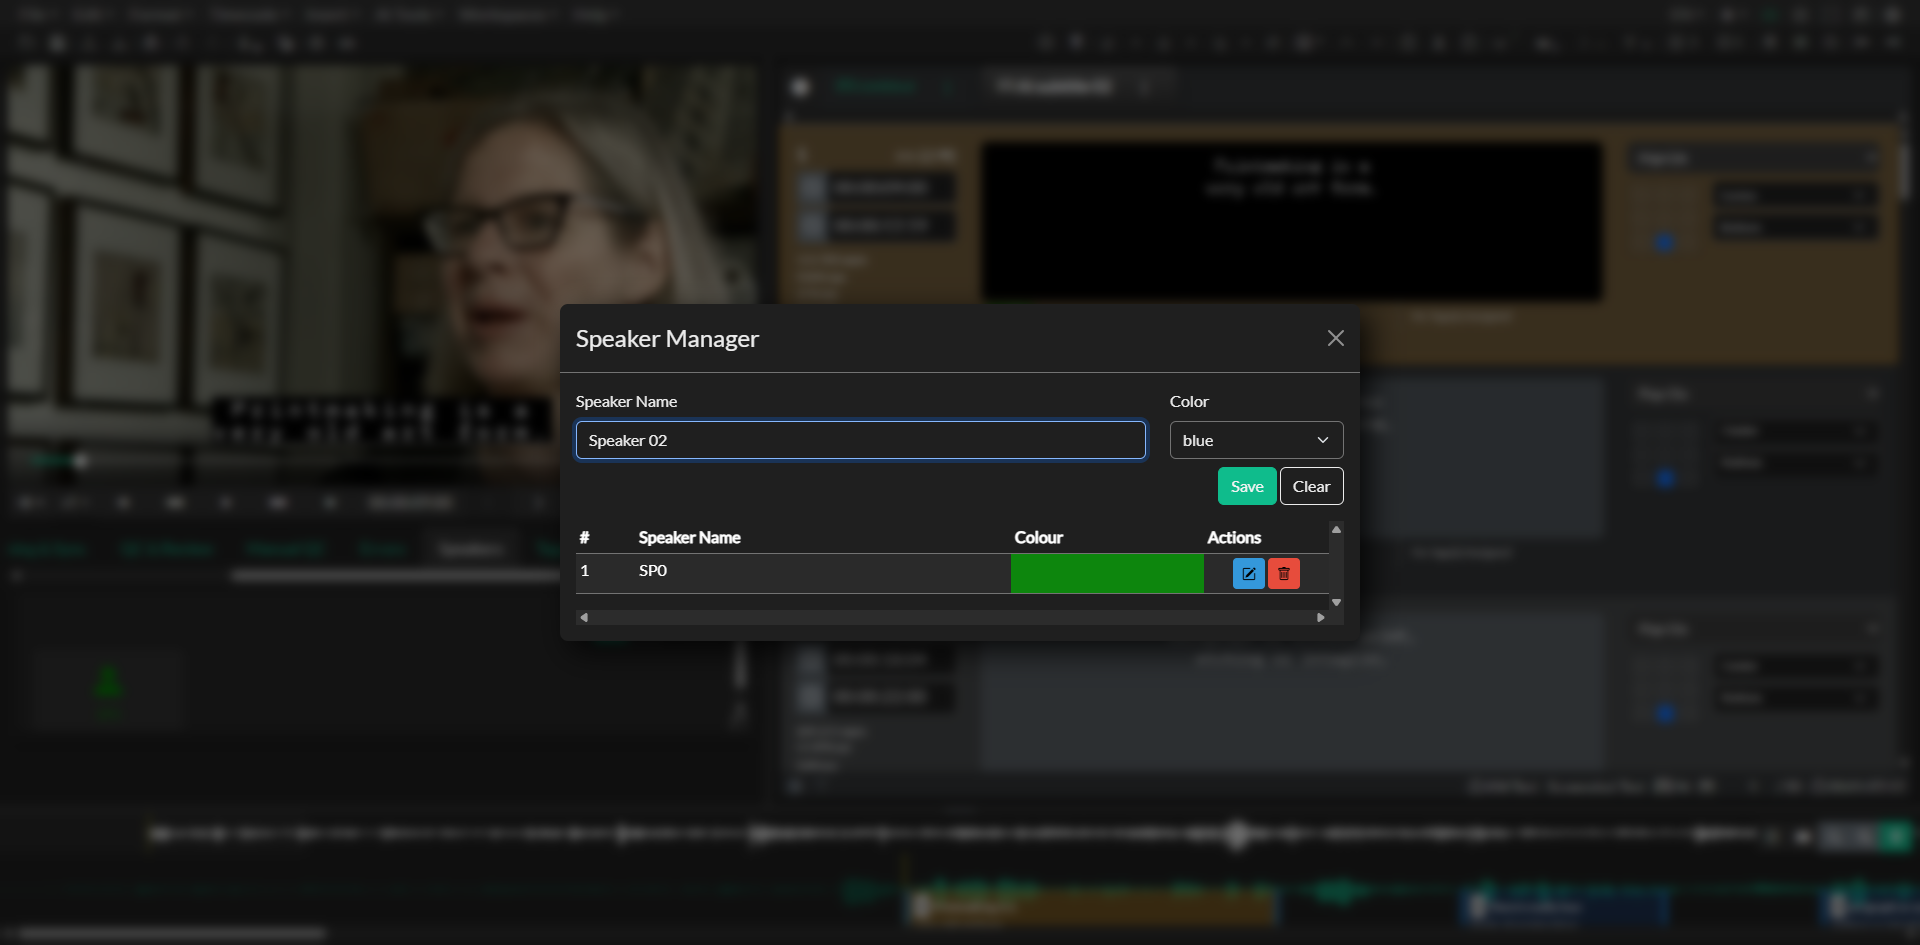
Task: Click the vertical scrollbar beside the speaker list
Action: click(x=1336, y=565)
